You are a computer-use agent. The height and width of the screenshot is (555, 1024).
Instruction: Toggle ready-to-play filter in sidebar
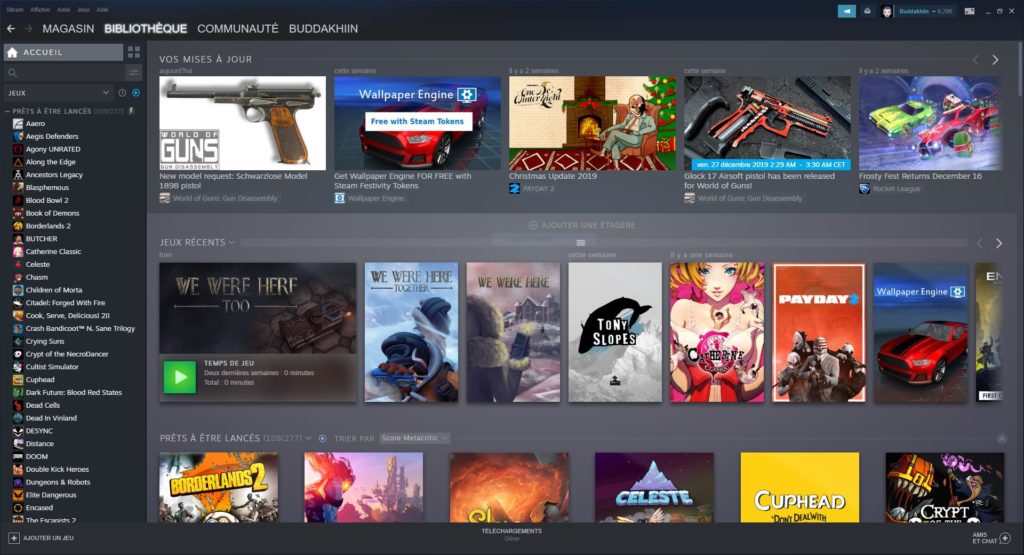(x=136, y=93)
